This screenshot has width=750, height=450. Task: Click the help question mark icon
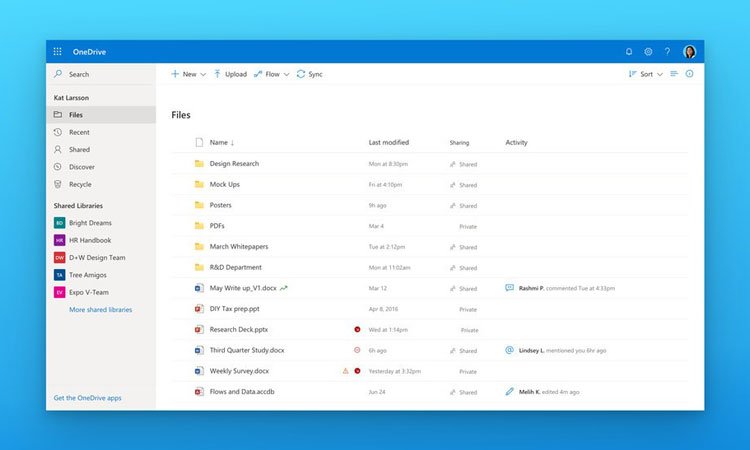point(667,51)
